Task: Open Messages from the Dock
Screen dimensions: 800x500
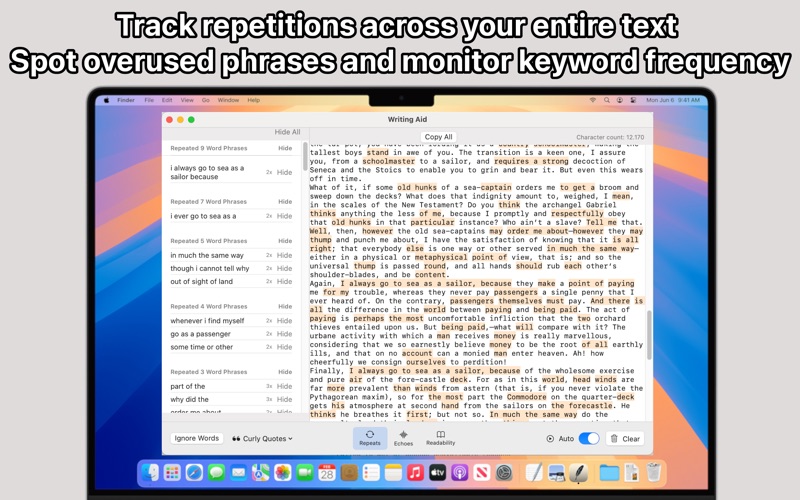Action: tap(216, 472)
